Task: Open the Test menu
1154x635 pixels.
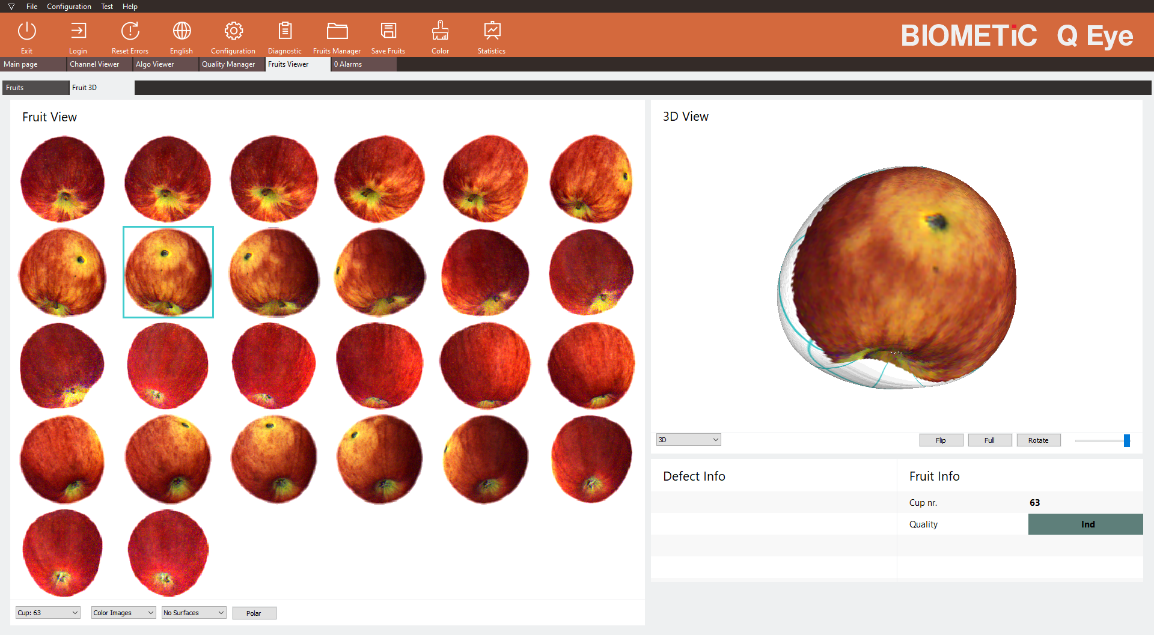Action: coord(107,6)
